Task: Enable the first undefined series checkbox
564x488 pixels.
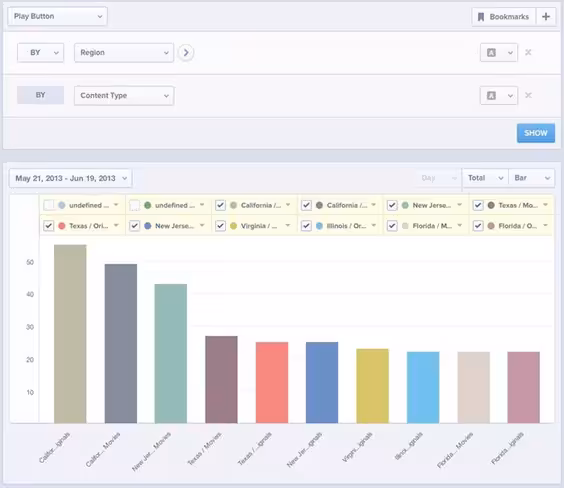Action: point(48,205)
